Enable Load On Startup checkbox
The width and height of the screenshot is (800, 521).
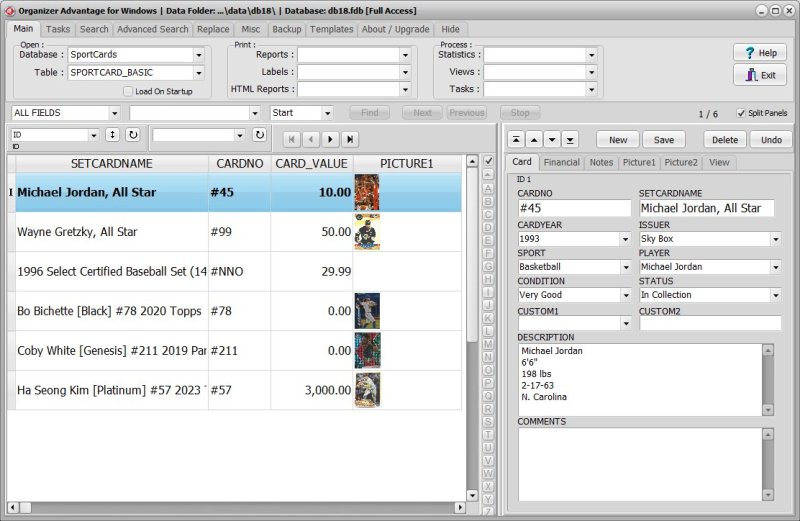pyautogui.click(x=128, y=91)
